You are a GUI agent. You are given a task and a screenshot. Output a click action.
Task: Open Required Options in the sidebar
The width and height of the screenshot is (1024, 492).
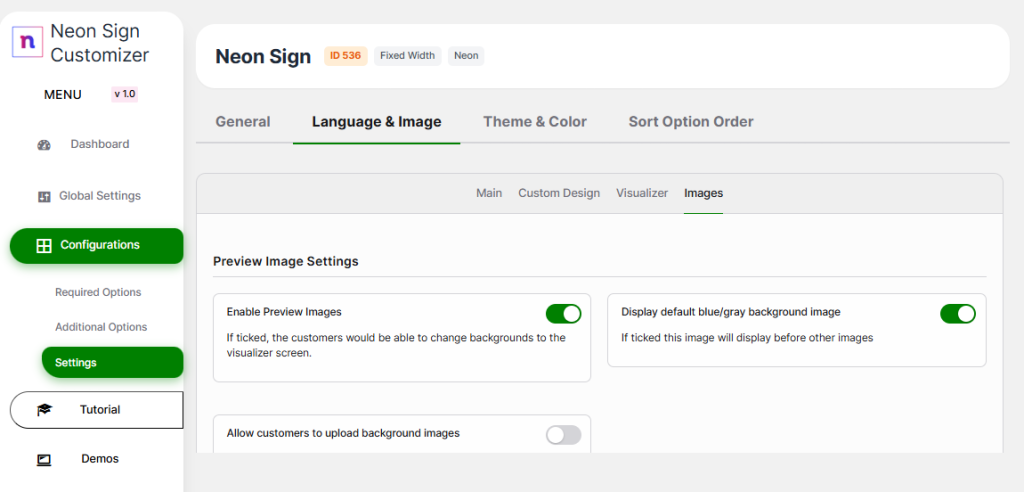tap(98, 293)
